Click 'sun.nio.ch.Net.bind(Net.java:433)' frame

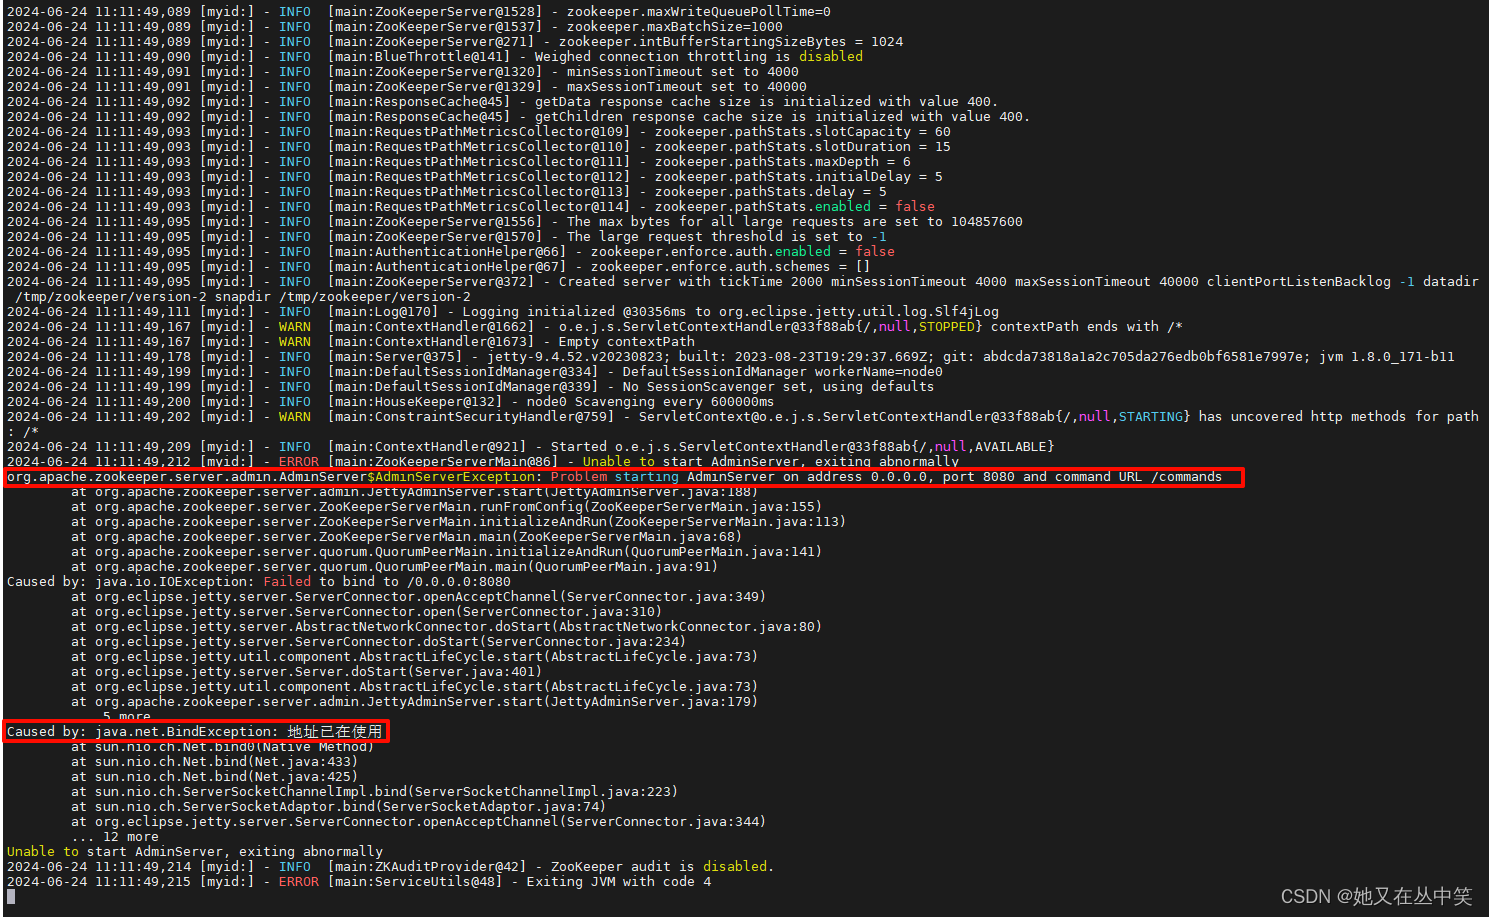click(x=214, y=762)
